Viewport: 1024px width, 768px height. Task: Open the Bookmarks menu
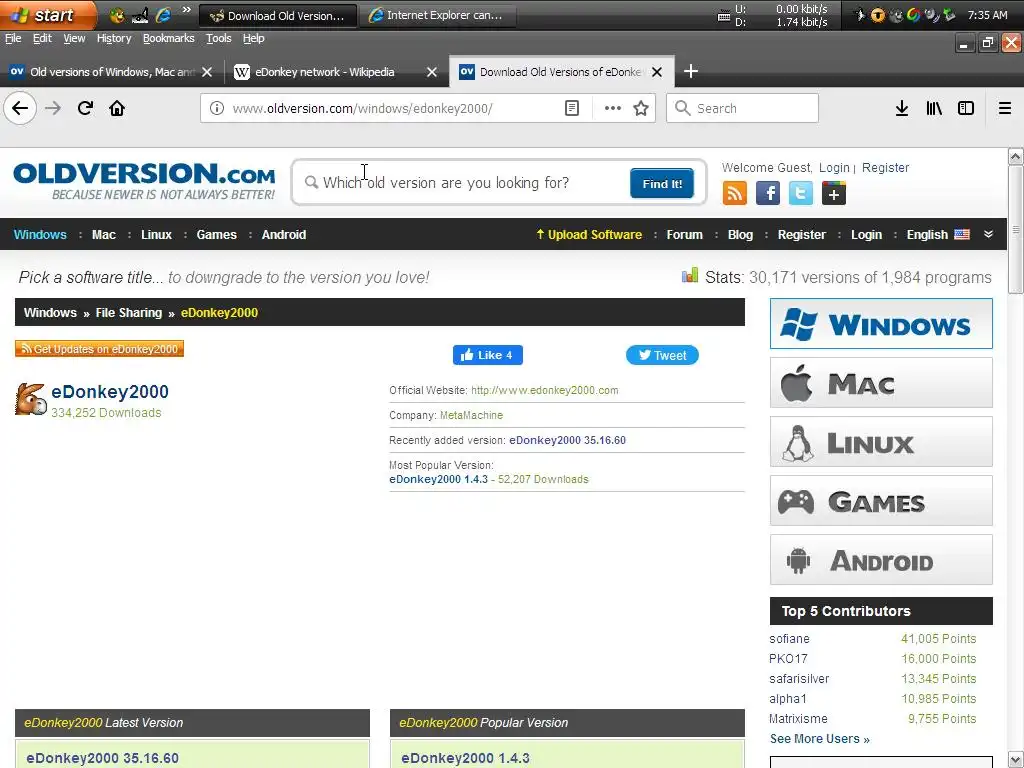pos(168,39)
